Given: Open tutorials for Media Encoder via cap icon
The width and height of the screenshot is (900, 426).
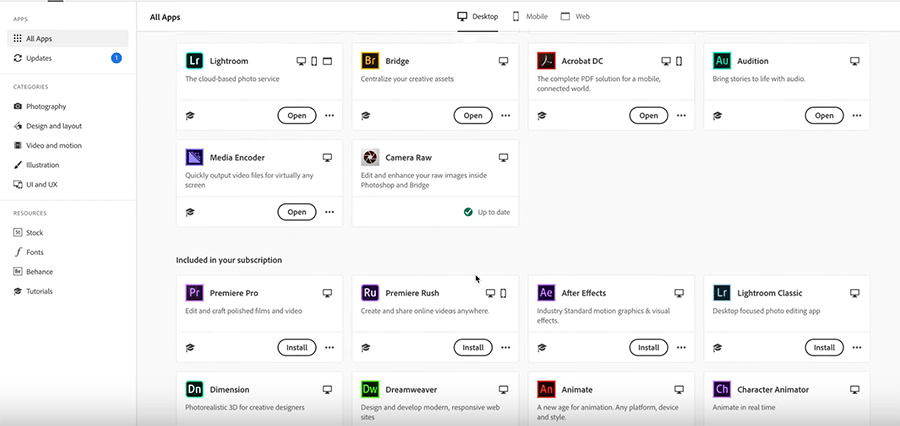Looking at the screenshot, I should (190, 212).
